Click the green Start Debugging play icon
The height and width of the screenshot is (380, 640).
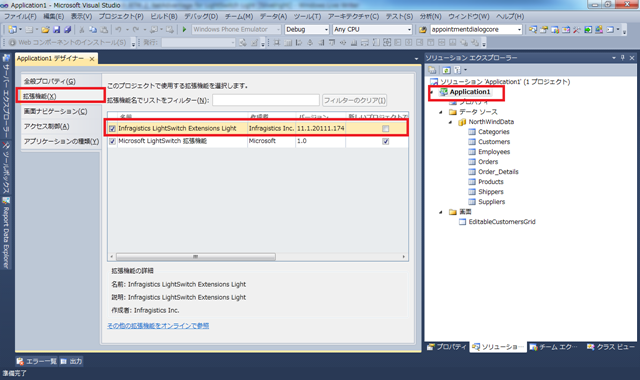(184, 29)
